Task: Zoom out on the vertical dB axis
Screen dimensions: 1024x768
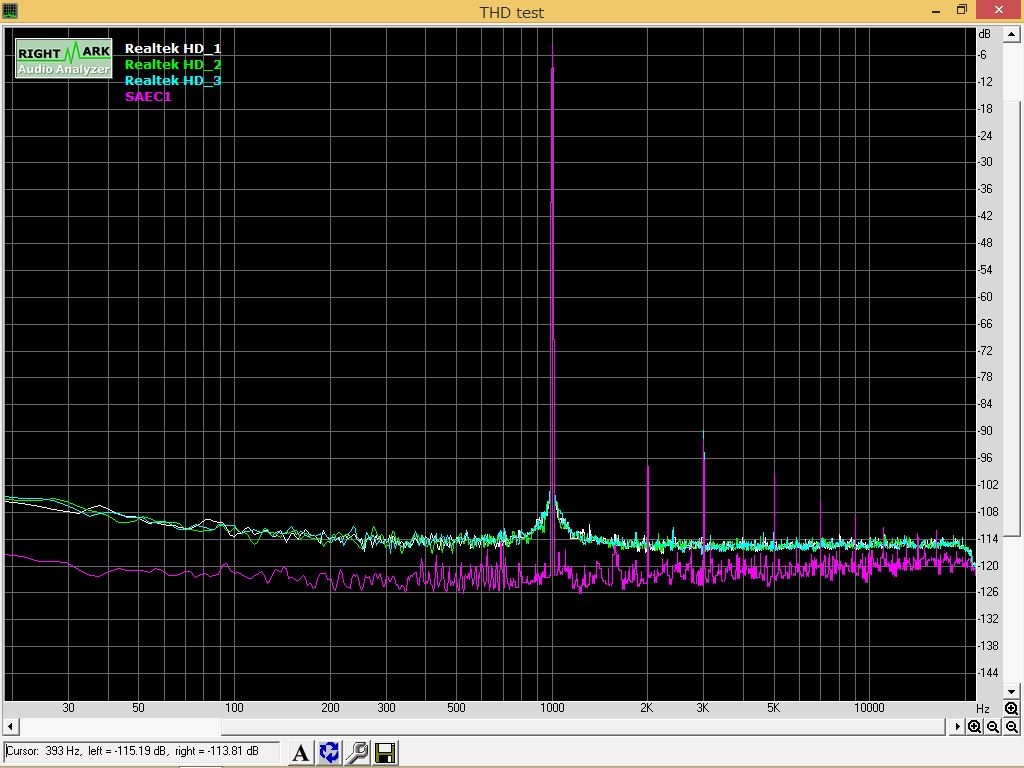Action: pyautogui.click(x=1012, y=727)
